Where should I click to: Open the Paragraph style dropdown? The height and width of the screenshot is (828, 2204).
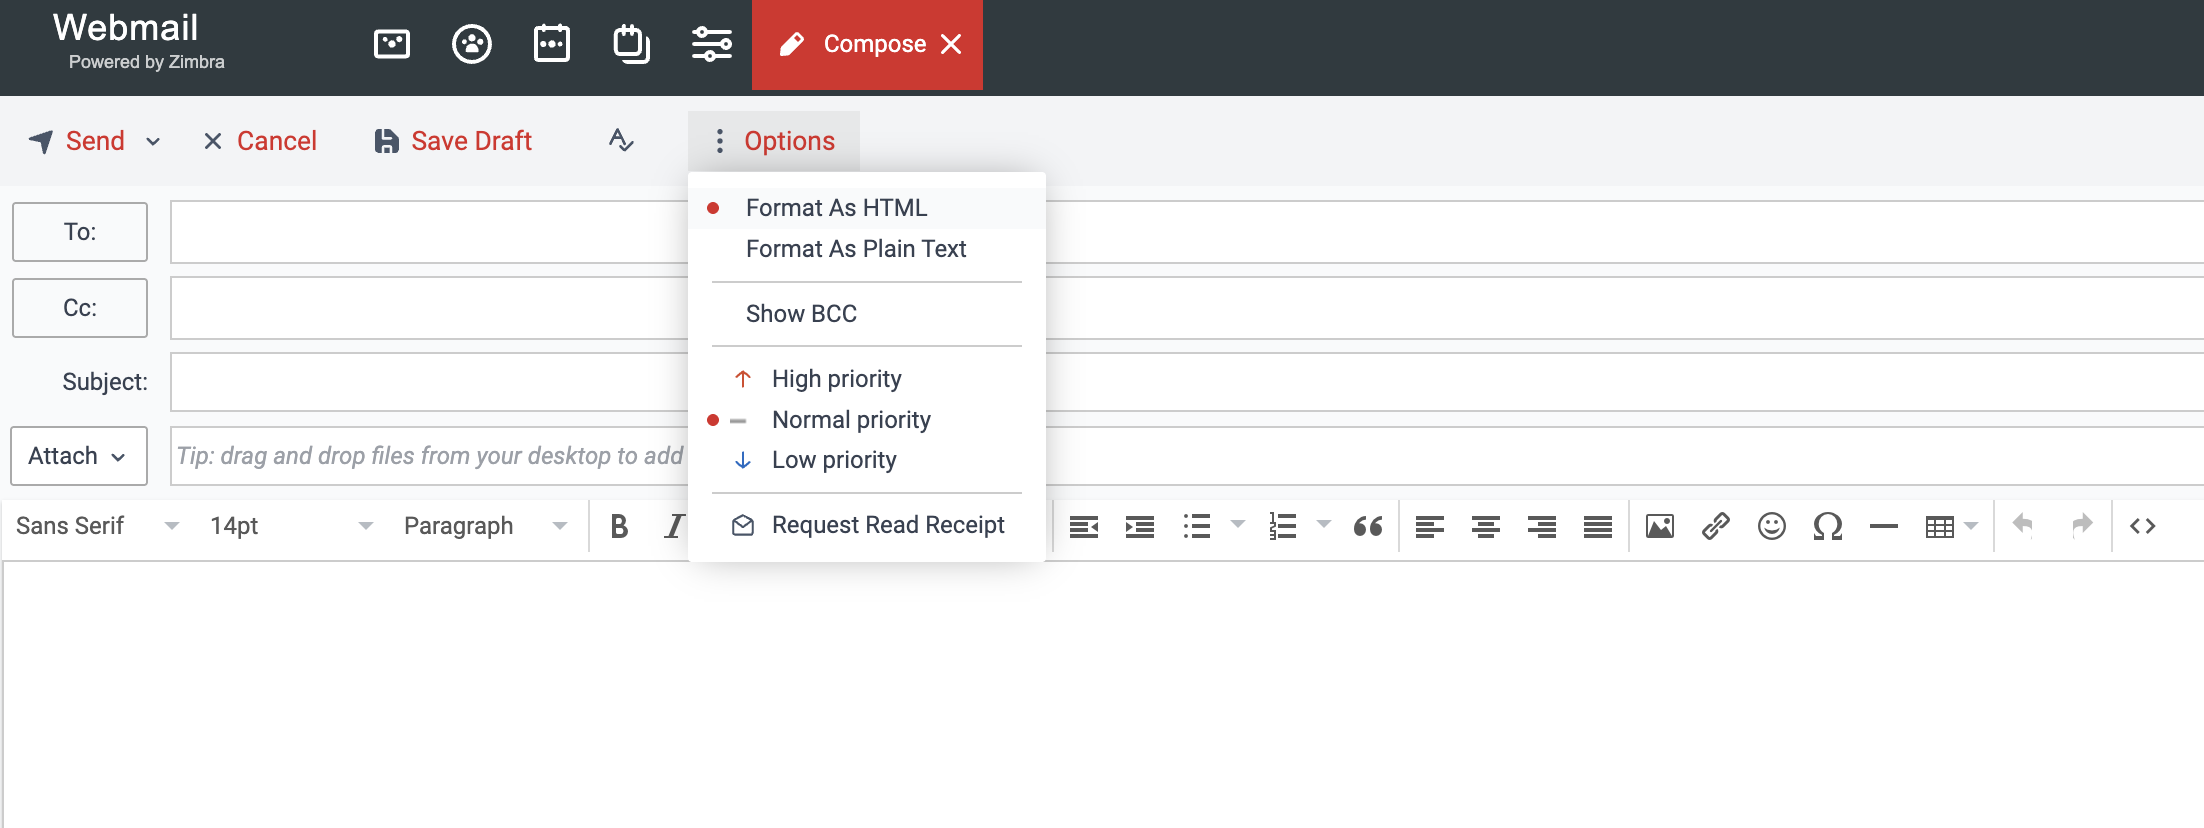(485, 526)
